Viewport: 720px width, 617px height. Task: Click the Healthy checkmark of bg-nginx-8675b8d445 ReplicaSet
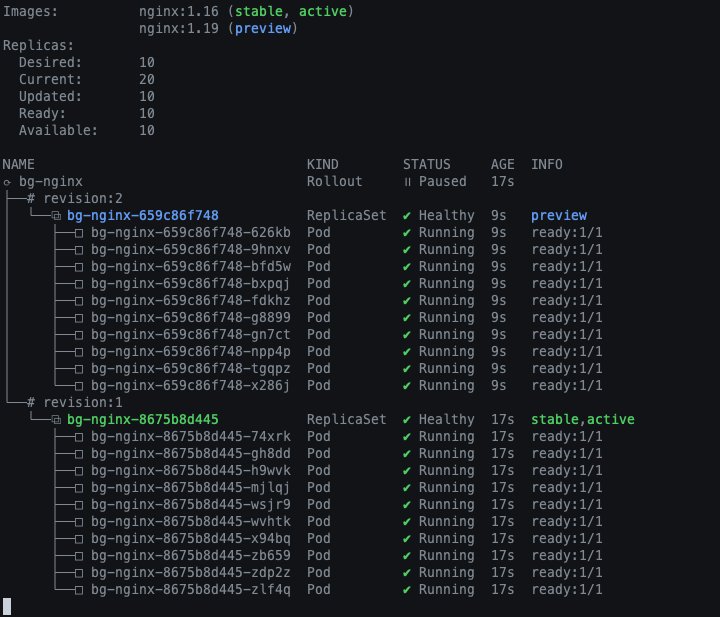[407, 419]
